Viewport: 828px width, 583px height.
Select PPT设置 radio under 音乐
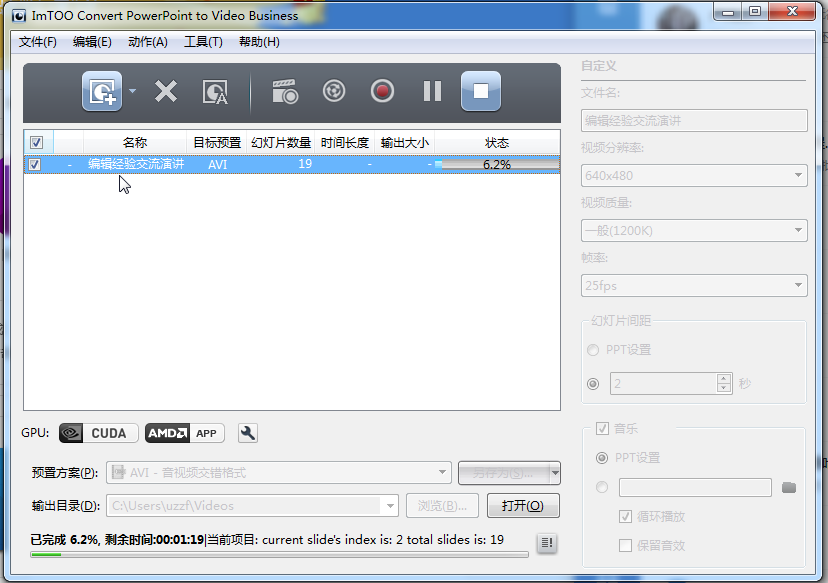[x=602, y=458]
